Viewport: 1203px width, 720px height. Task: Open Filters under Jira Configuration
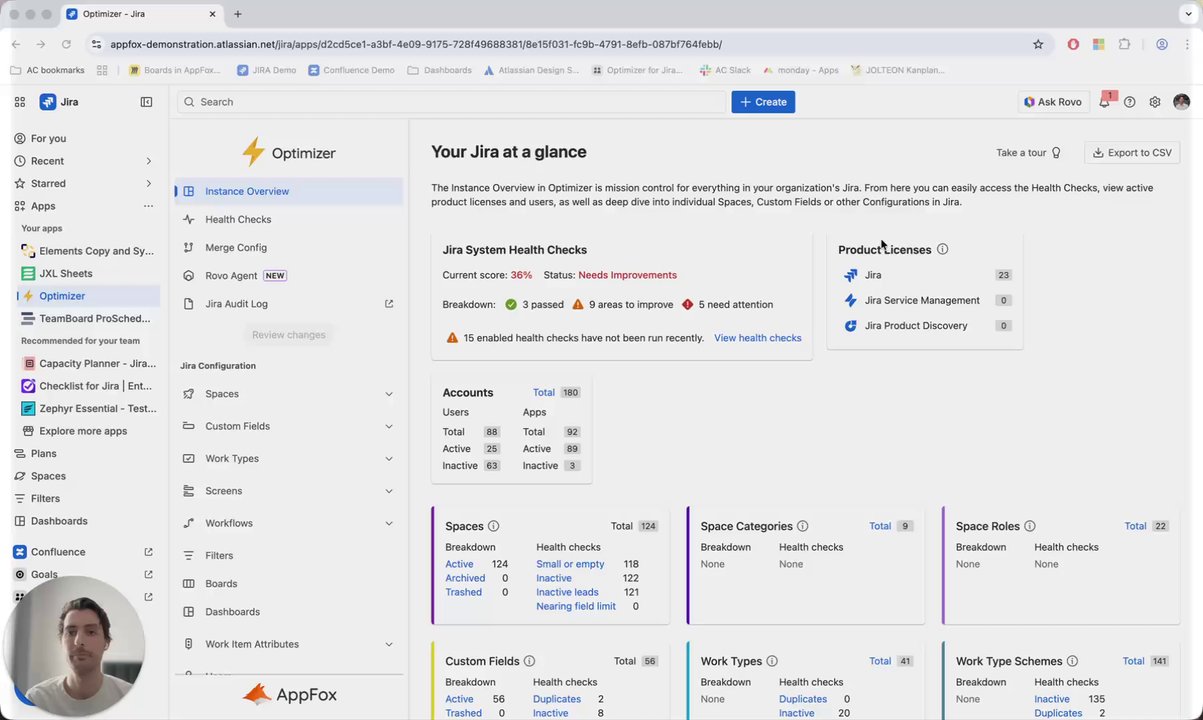pyautogui.click(x=288, y=555)
